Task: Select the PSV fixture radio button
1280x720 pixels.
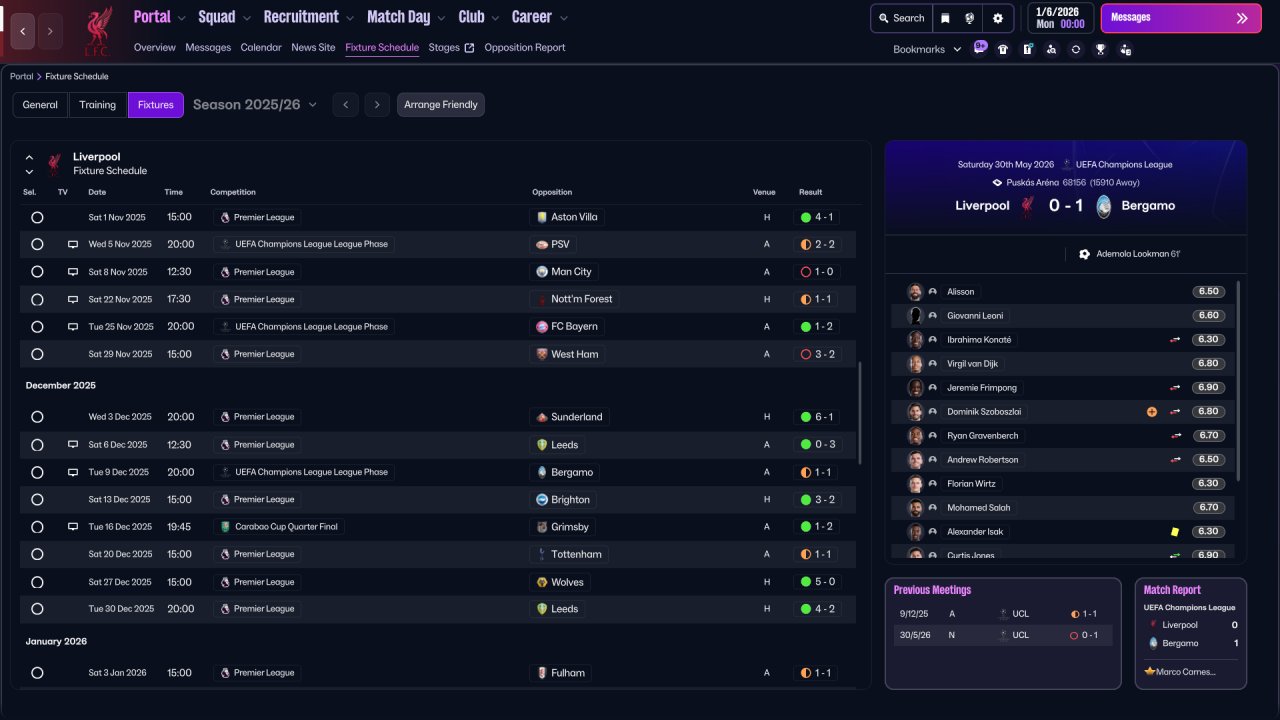Action: click(37, 244)
